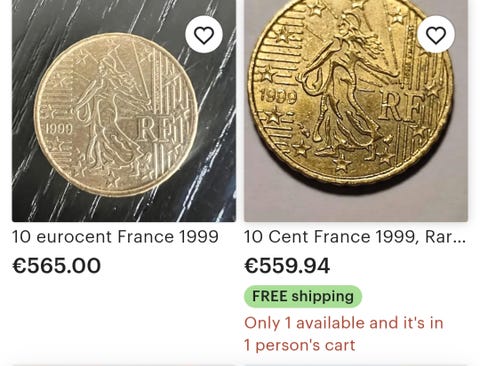The image size is (480, 366).
Task: Click the 'Only 1 available and it's in' notice
Action: (344, 323)
